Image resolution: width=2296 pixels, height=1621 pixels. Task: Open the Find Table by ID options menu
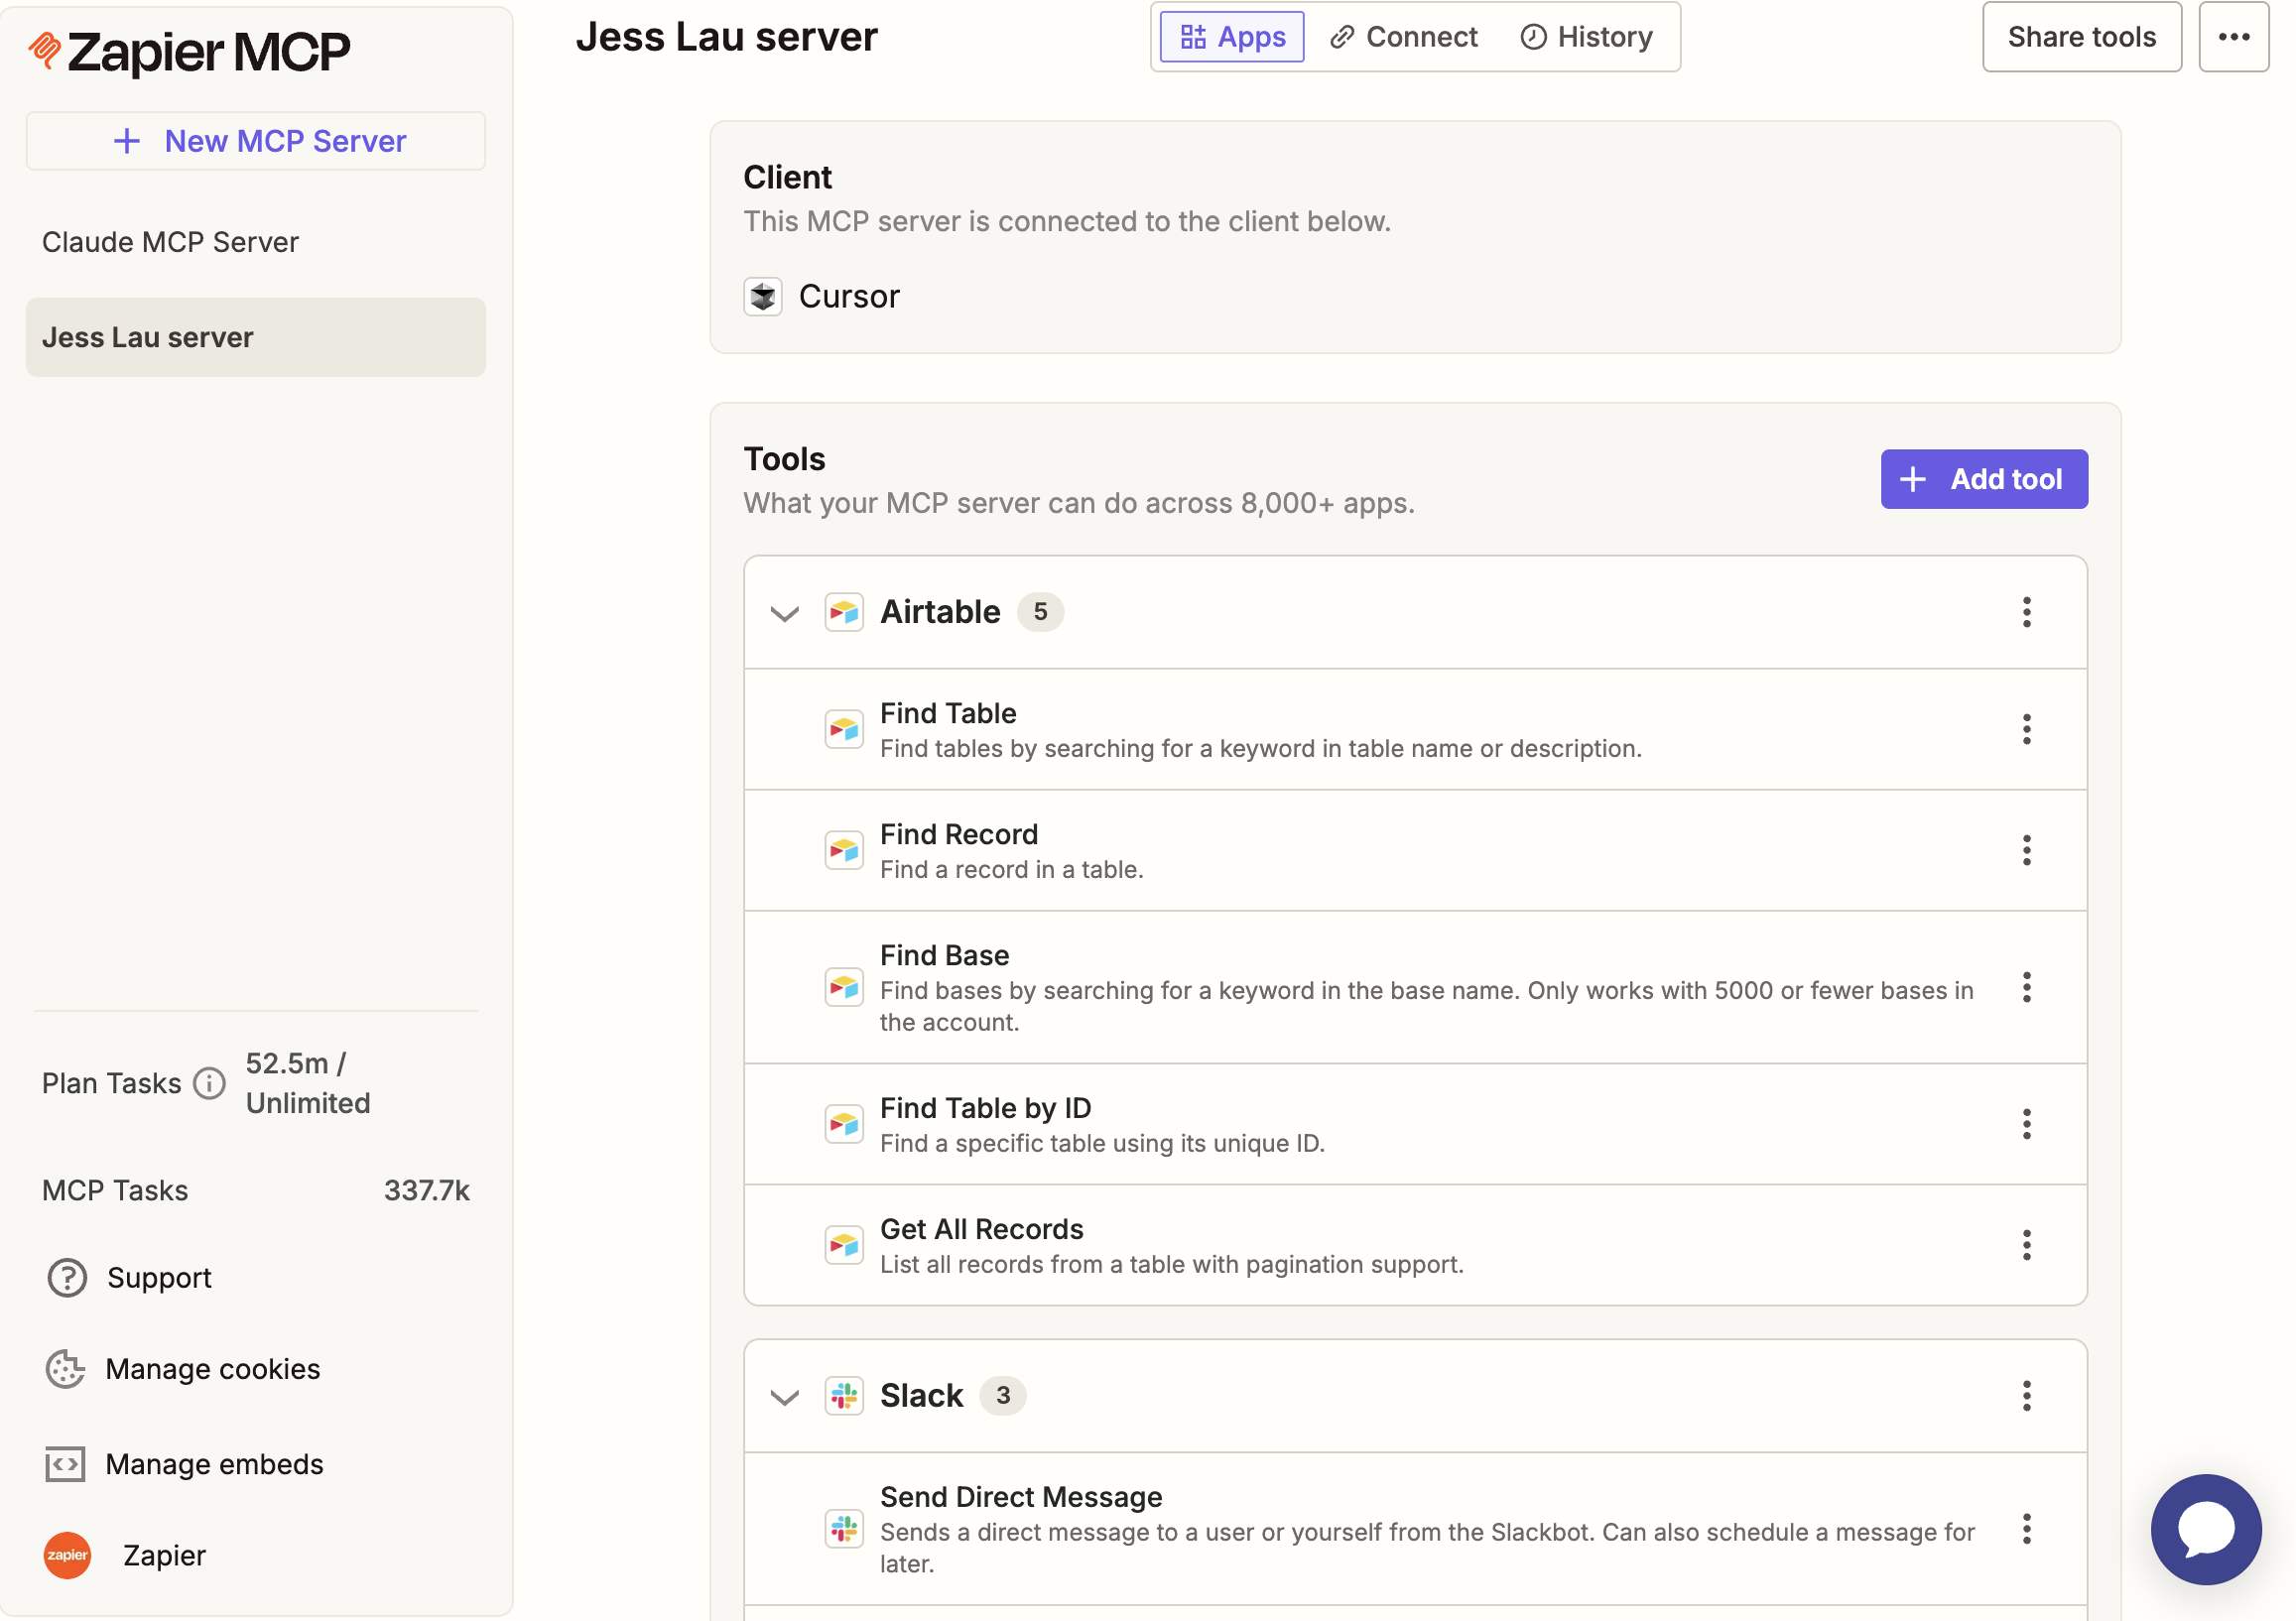click(x=2026, y=1124)
